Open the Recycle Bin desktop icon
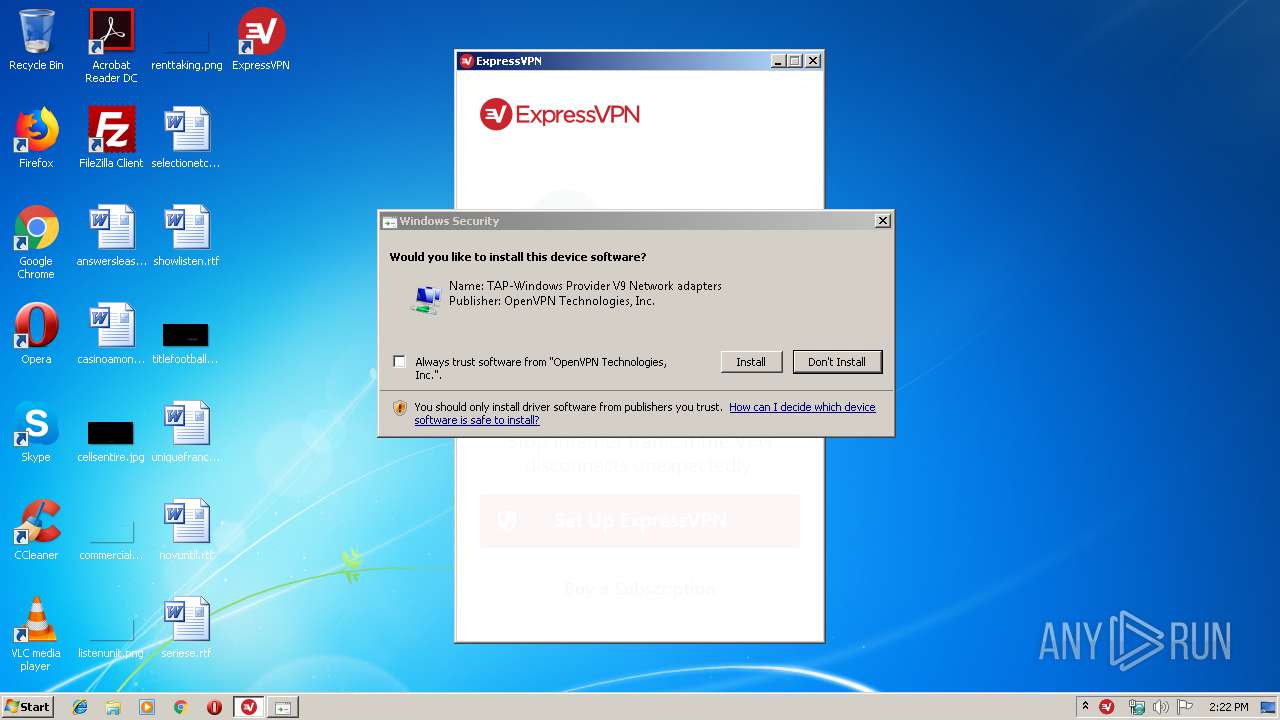This screenshot has height=720, width=1280. (36, 40)
